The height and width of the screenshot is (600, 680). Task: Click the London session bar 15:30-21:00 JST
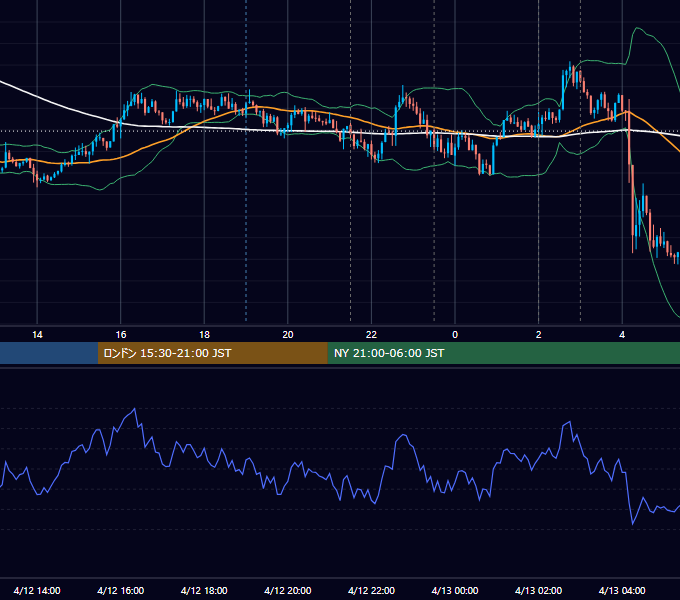tap(212, 353)
